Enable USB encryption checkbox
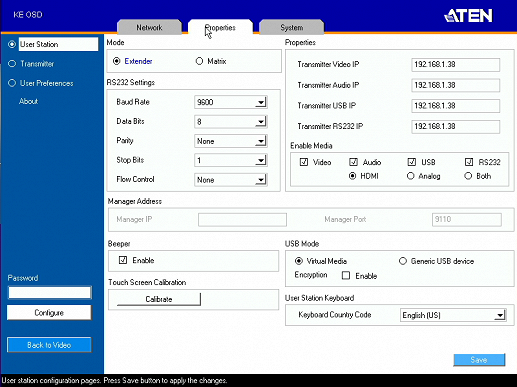Viewport: 517px width, 387px height. (x=346, y=275)
